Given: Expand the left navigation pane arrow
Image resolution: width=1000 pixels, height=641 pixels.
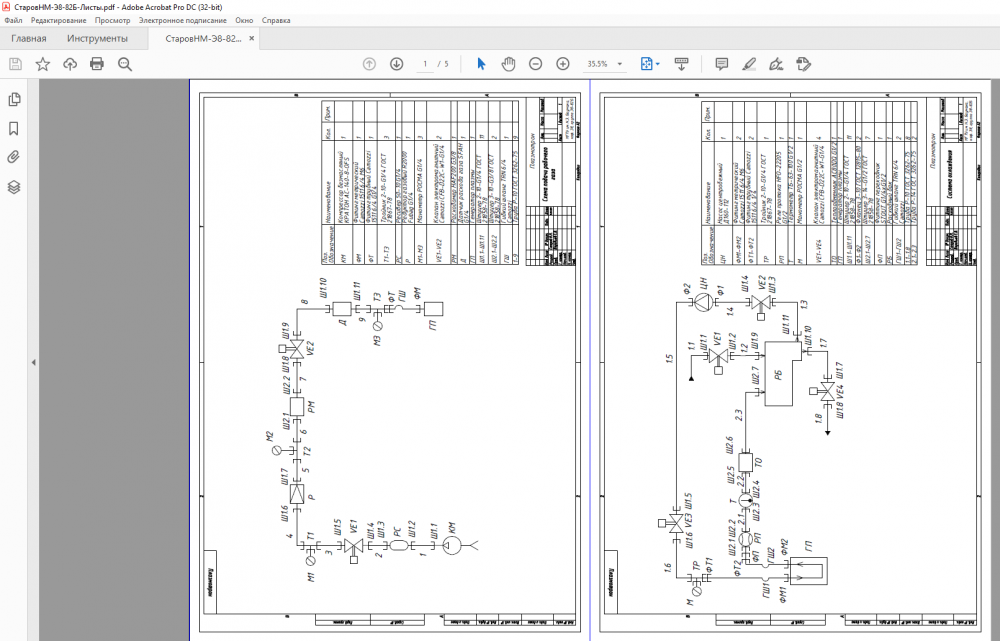Looking at the screenshot, I should (x=33, y=362).
